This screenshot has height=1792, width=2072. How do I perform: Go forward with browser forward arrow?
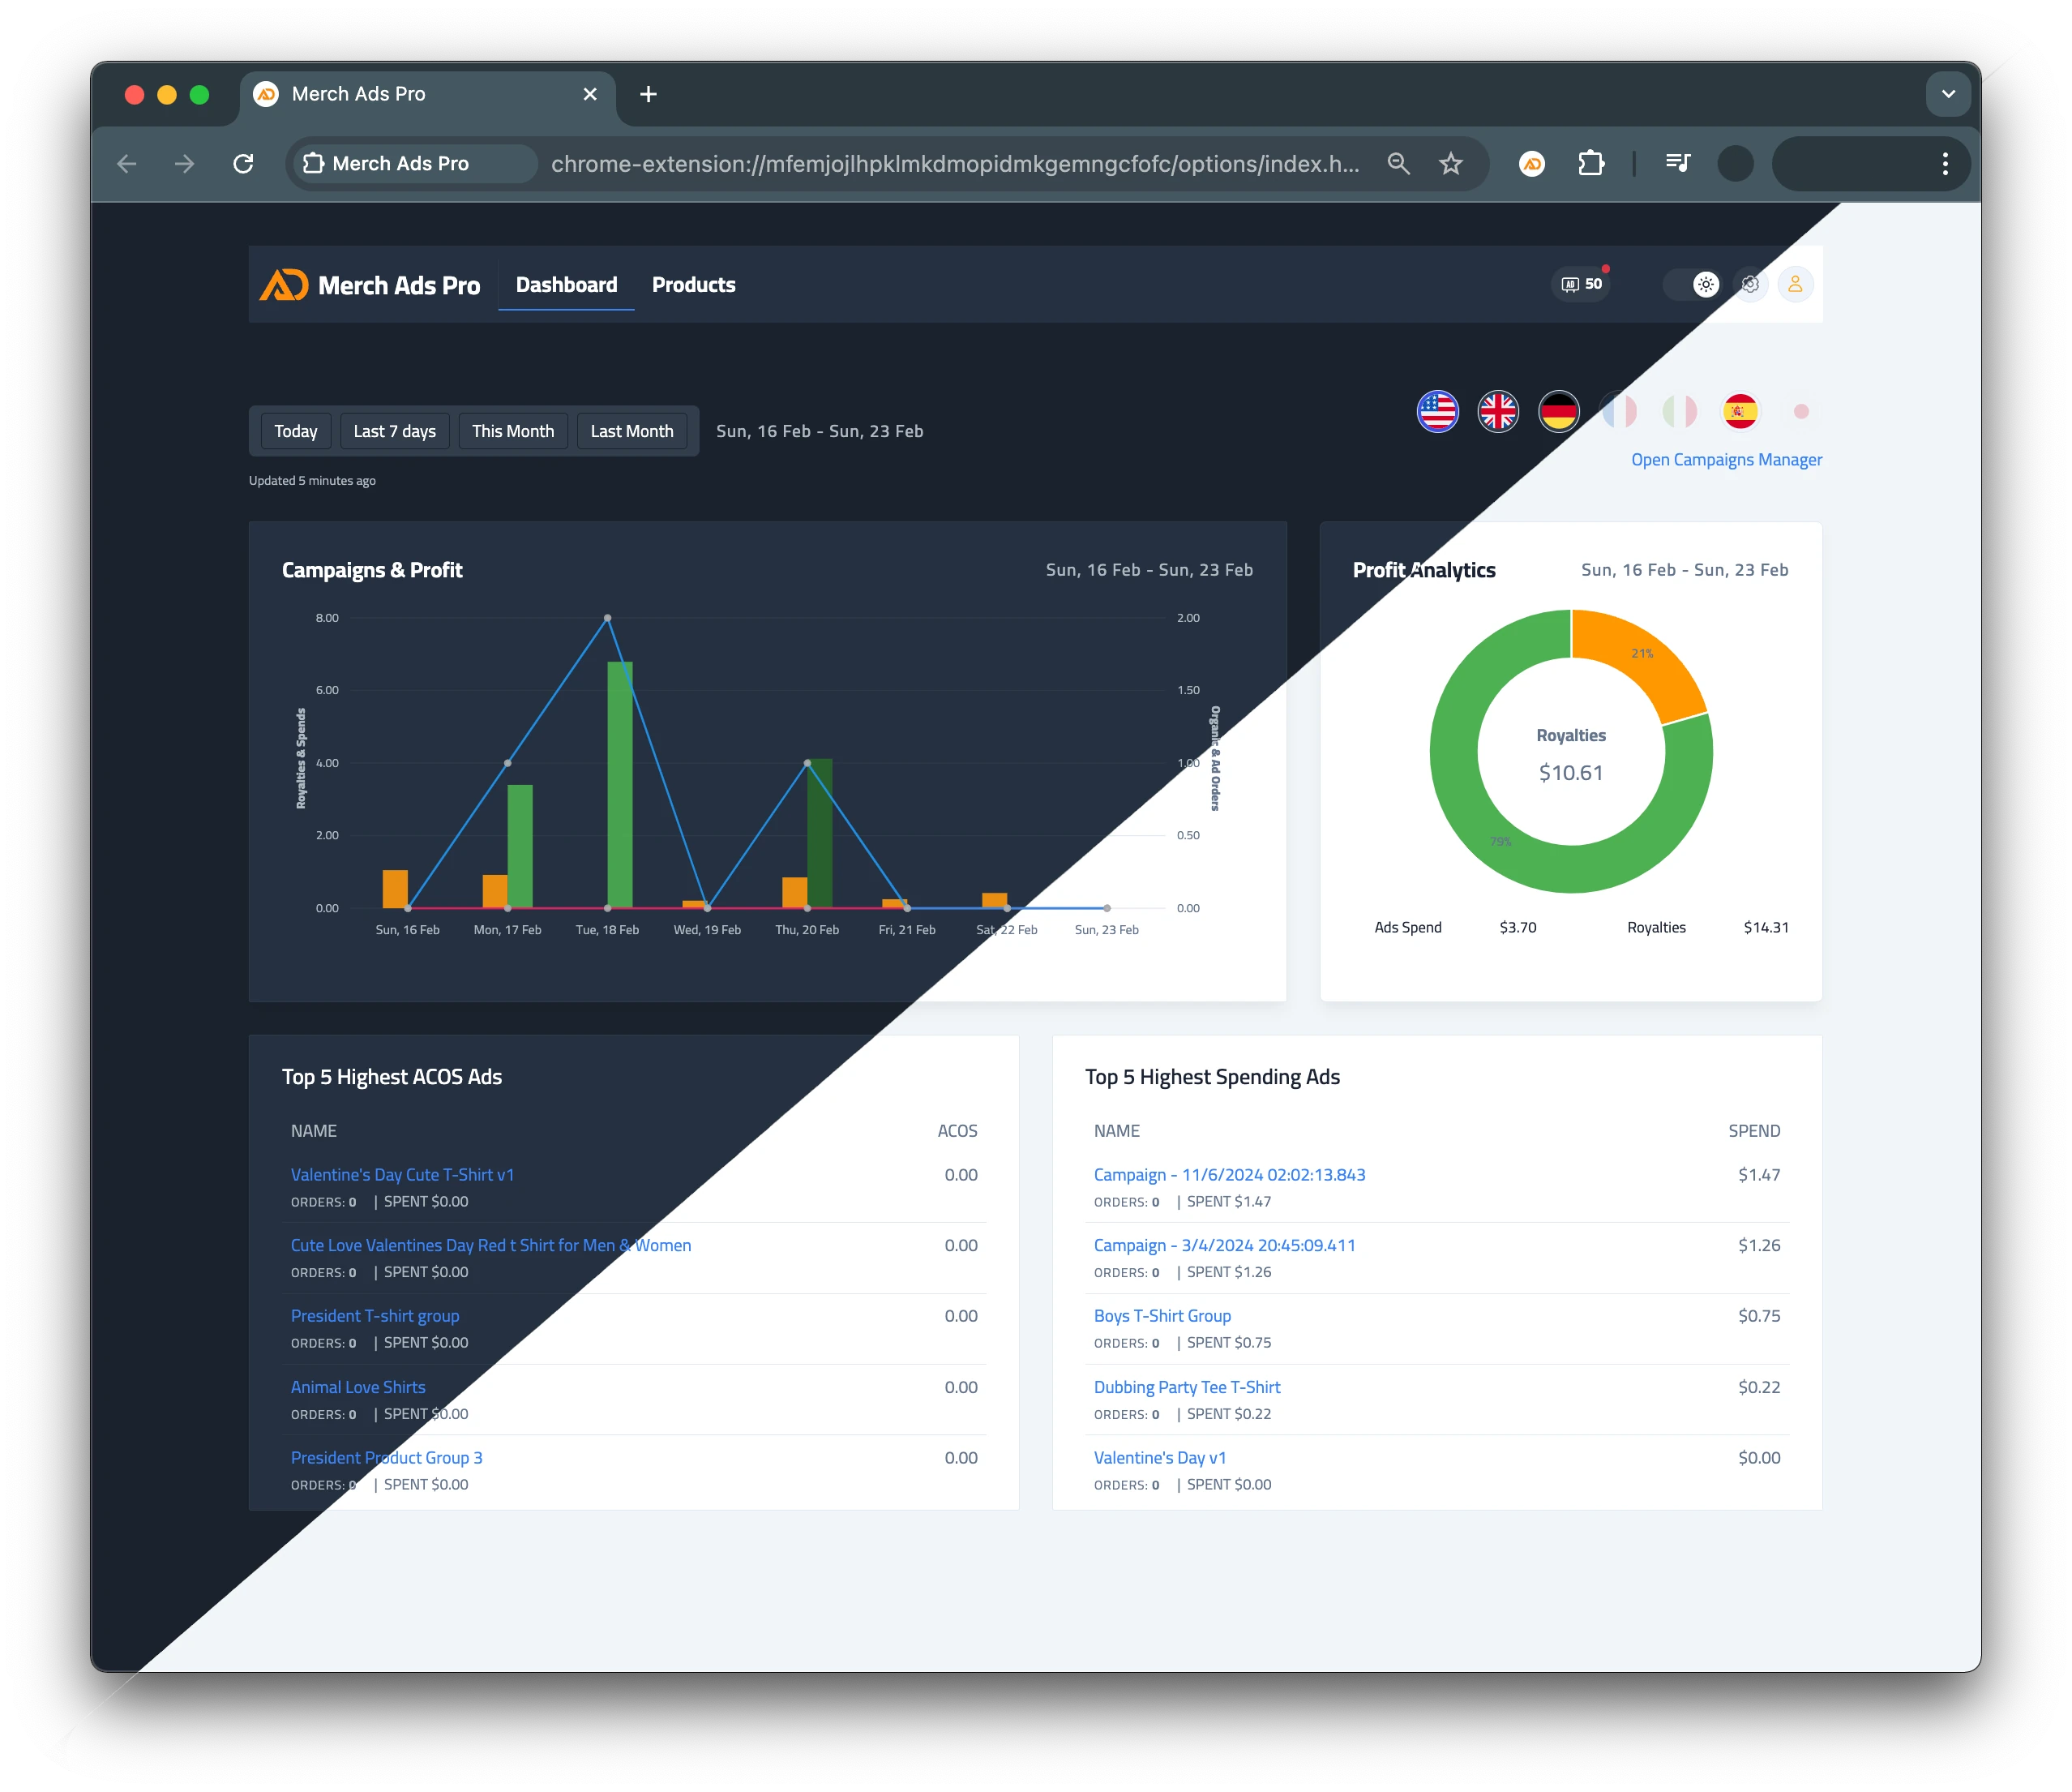click(184, 163)
